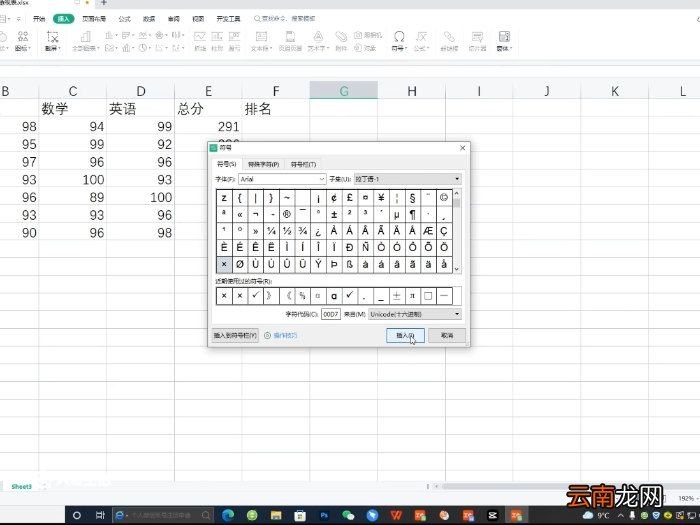Click the 取消 (Cancel) button in dialog
Screen dimensions: 700x525
click(447, 335)
